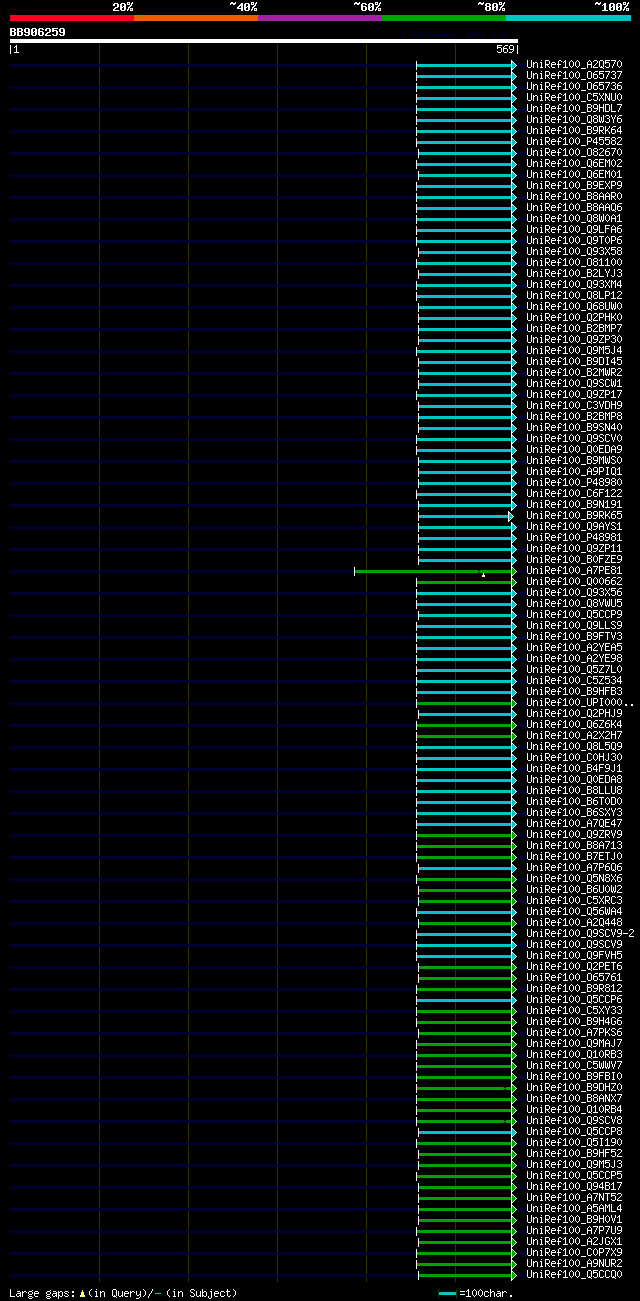Select the truncated UniRef100_UPI000.. label

580,702
